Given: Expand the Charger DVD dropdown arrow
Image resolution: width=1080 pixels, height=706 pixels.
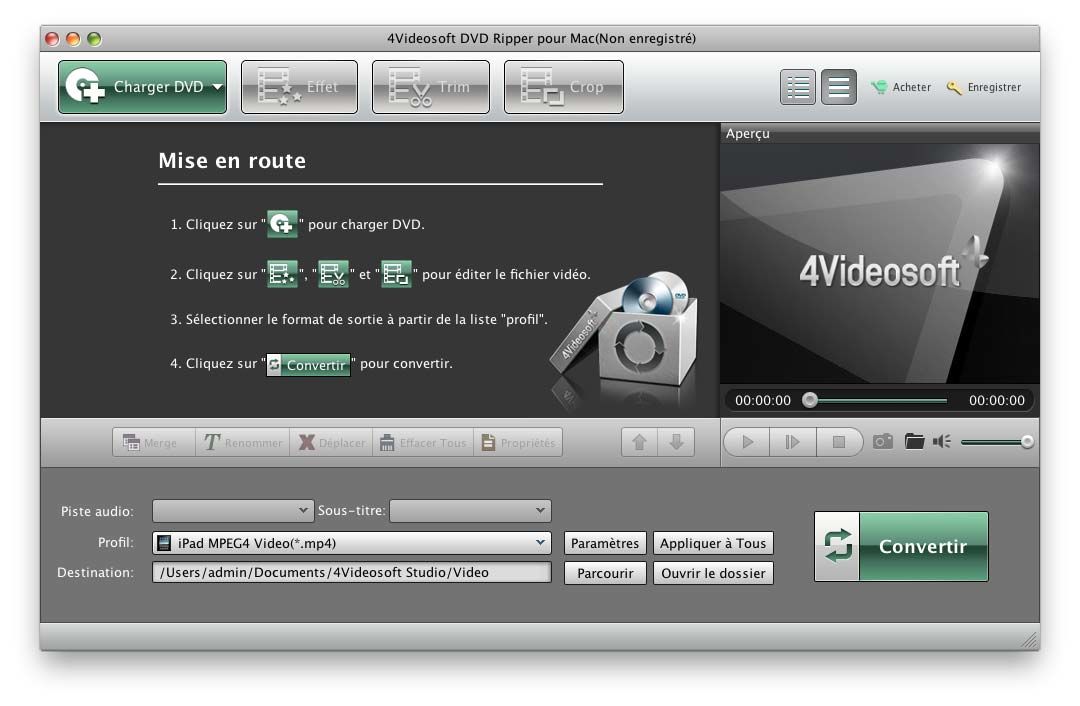Looking at the screenshot, I should tap(218, 87).
